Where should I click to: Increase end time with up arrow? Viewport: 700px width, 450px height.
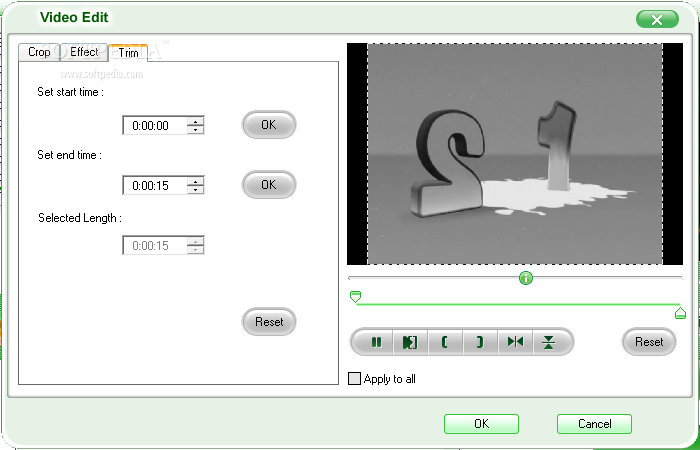point(196,181)
